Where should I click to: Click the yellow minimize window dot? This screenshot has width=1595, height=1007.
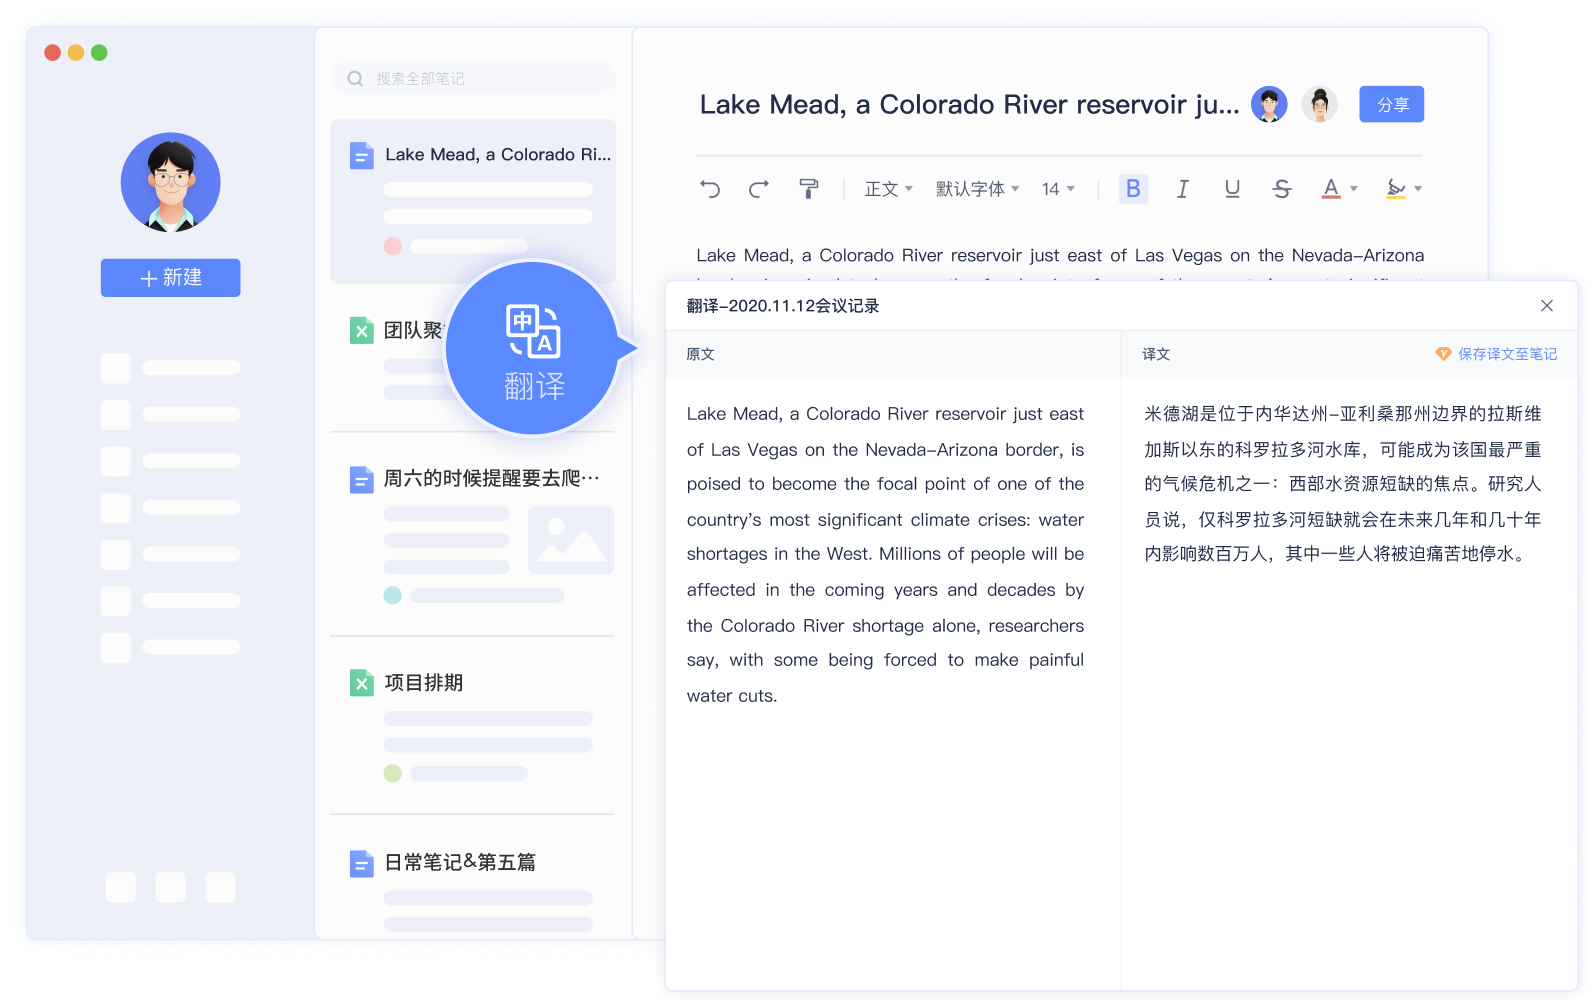click(x=76, y=52)
